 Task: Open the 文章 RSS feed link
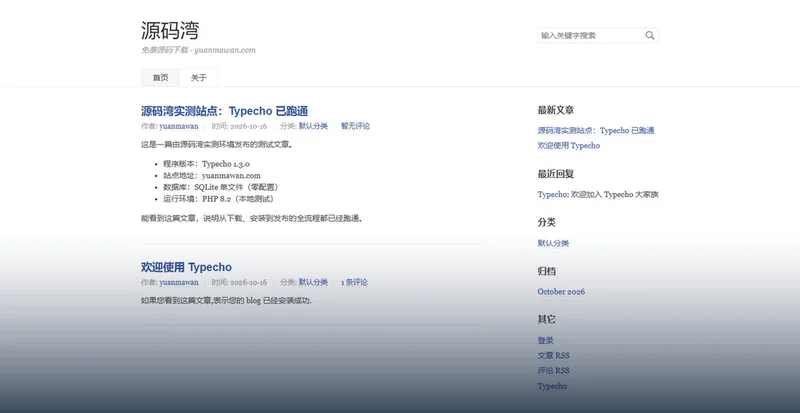click(554, 355)
